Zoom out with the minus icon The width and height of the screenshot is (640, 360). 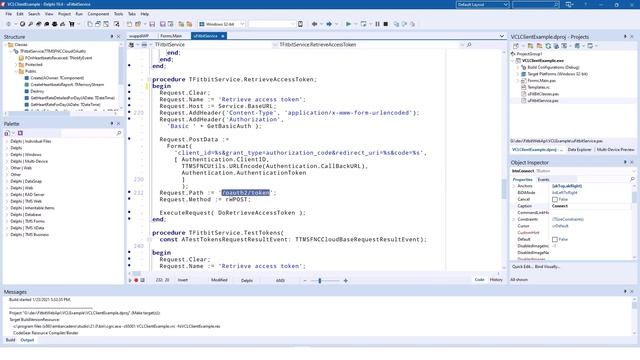[x=305, y=280]
